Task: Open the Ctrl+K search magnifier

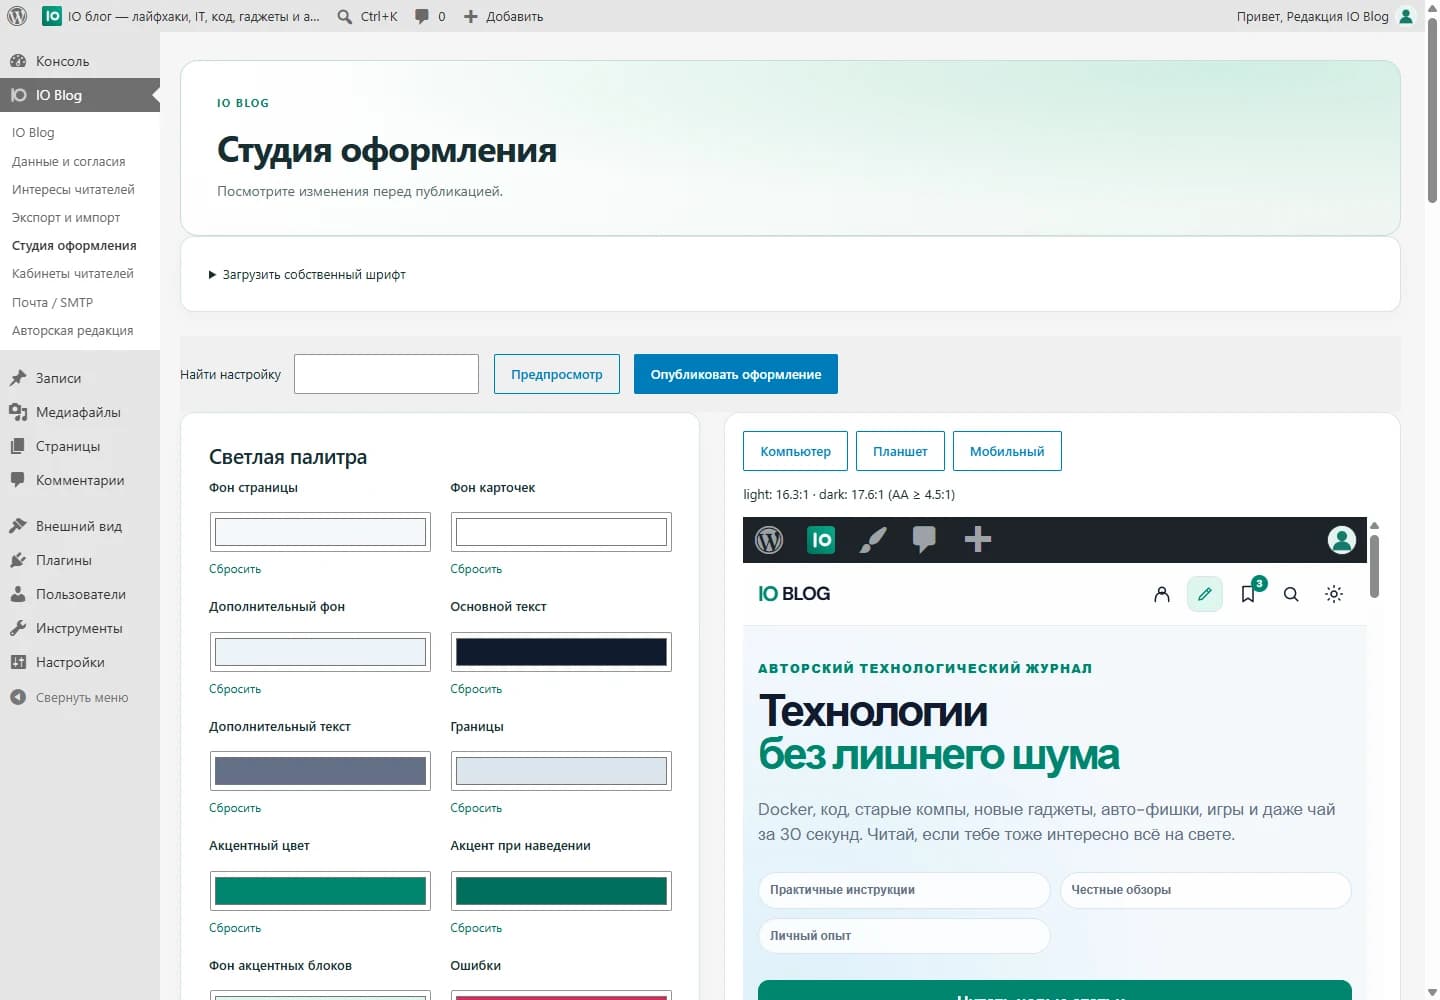Action: [344, 16]
